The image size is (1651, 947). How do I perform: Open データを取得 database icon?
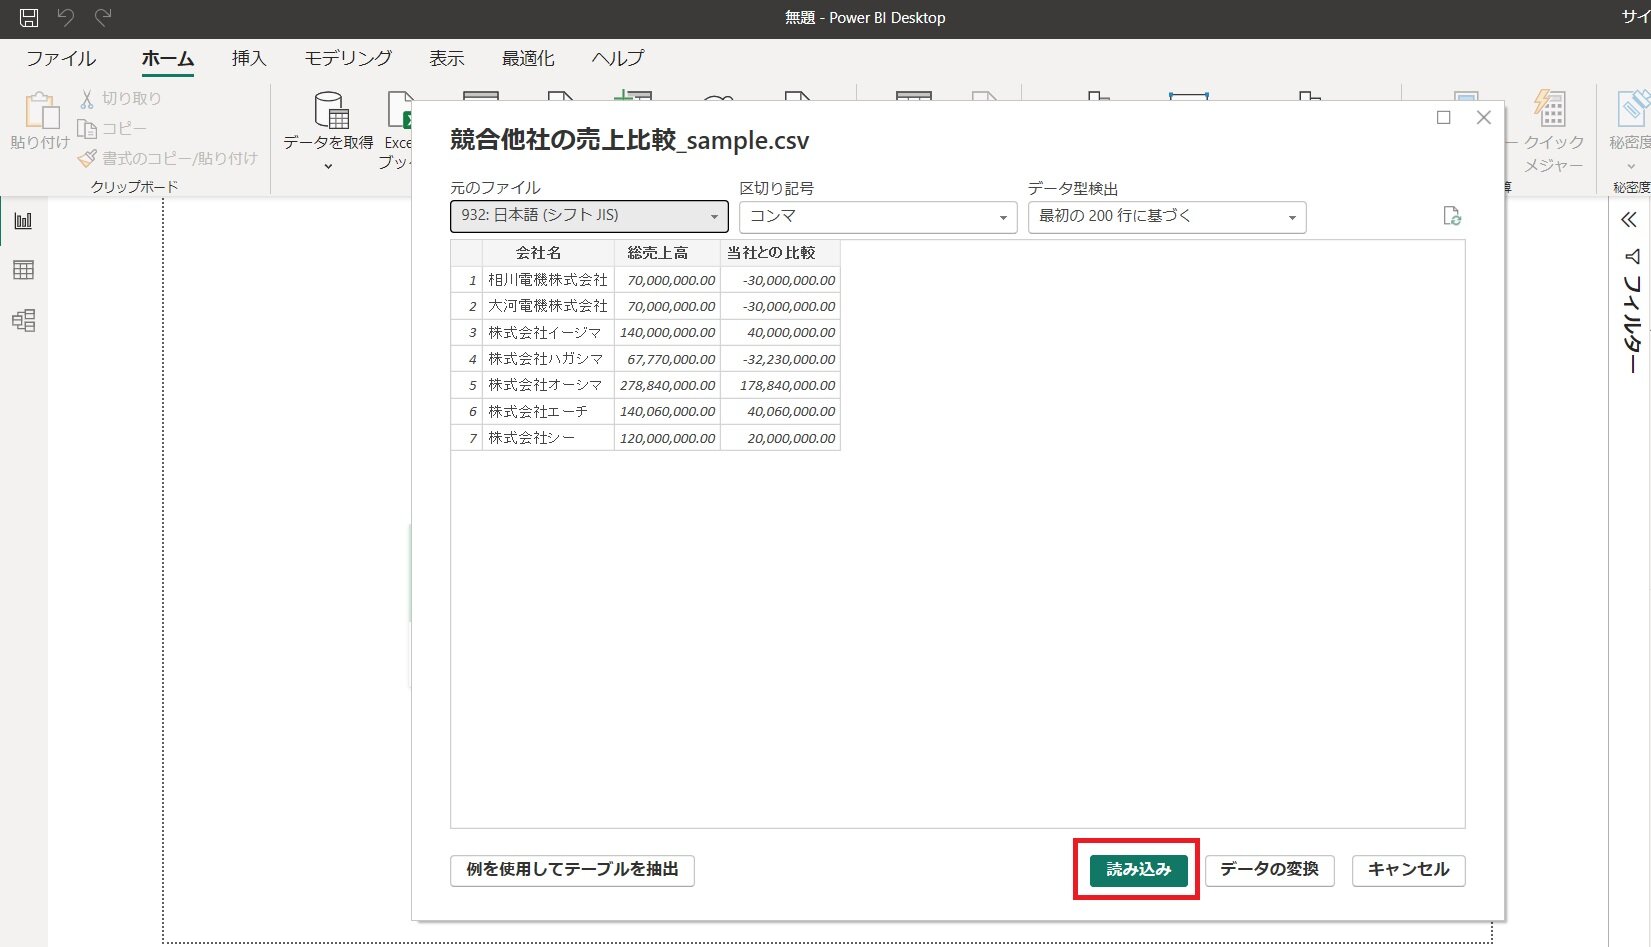[x=330, y=112]
